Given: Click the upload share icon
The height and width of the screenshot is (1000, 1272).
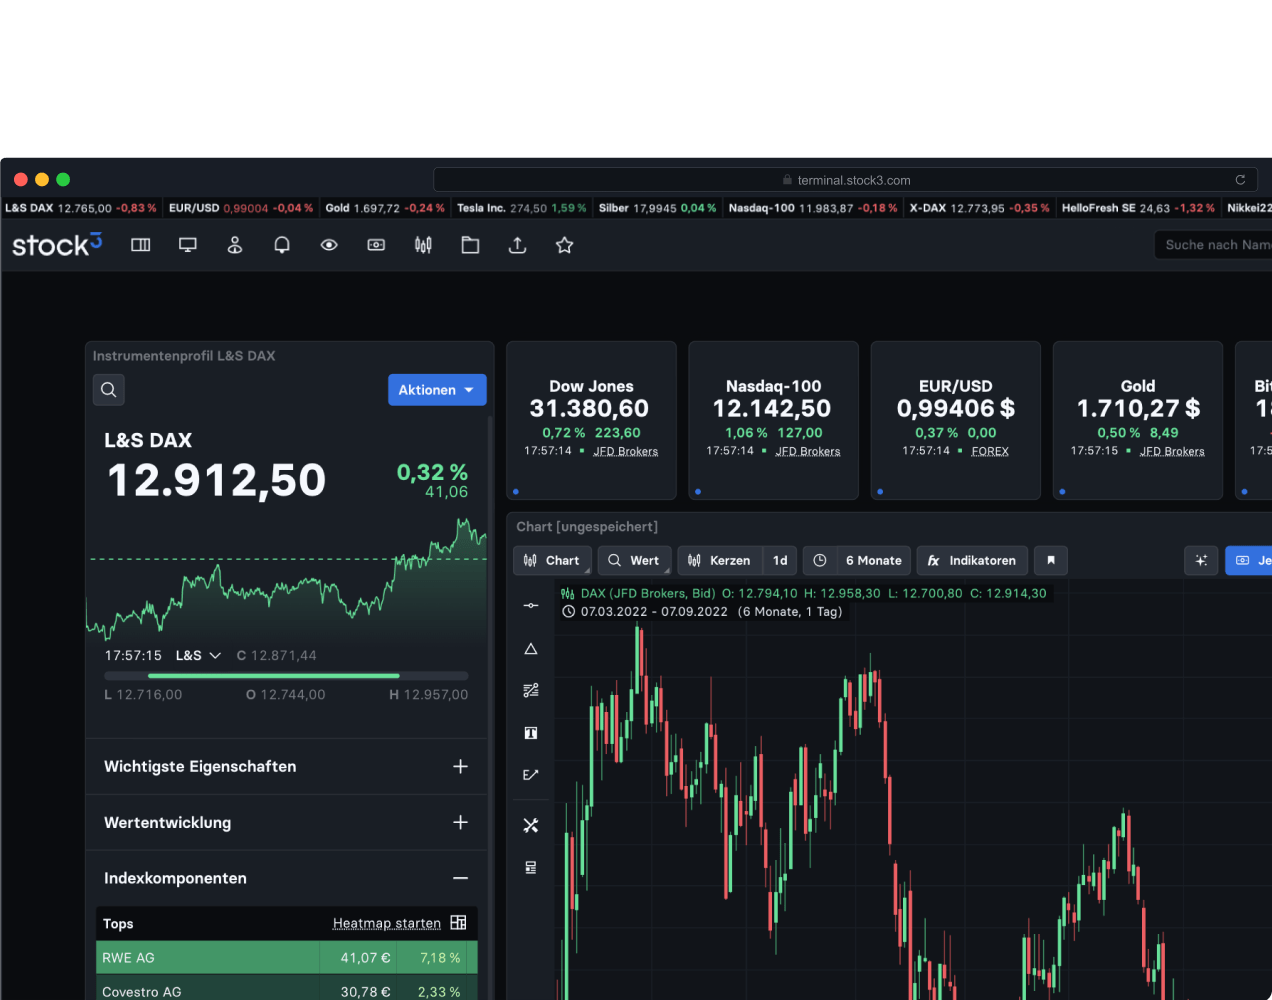Looking at the screenshot, I should coord(517,245).
